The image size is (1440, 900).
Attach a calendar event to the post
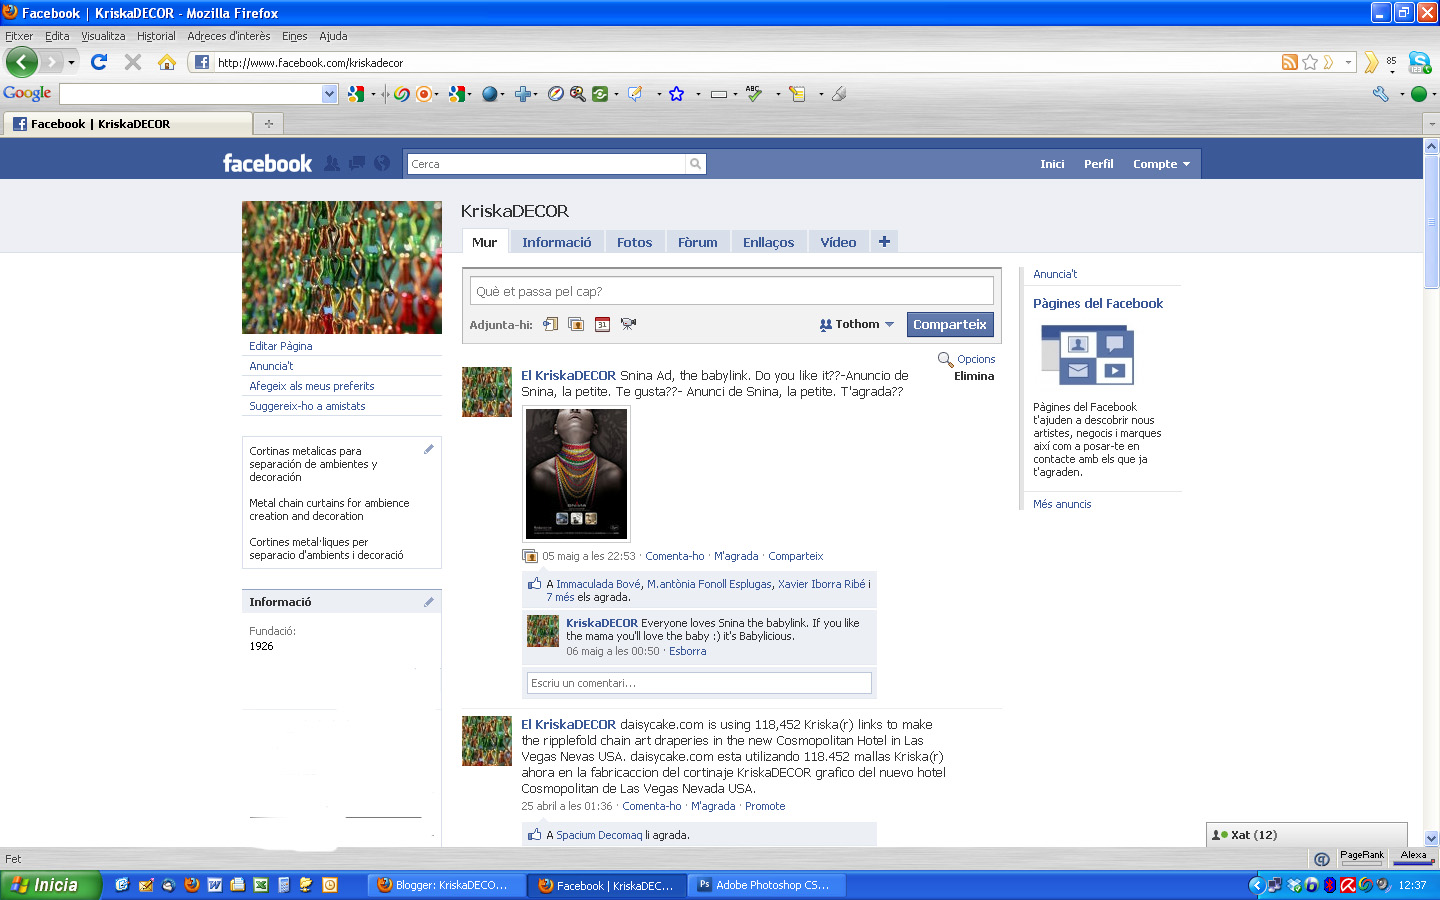point(602,324)
